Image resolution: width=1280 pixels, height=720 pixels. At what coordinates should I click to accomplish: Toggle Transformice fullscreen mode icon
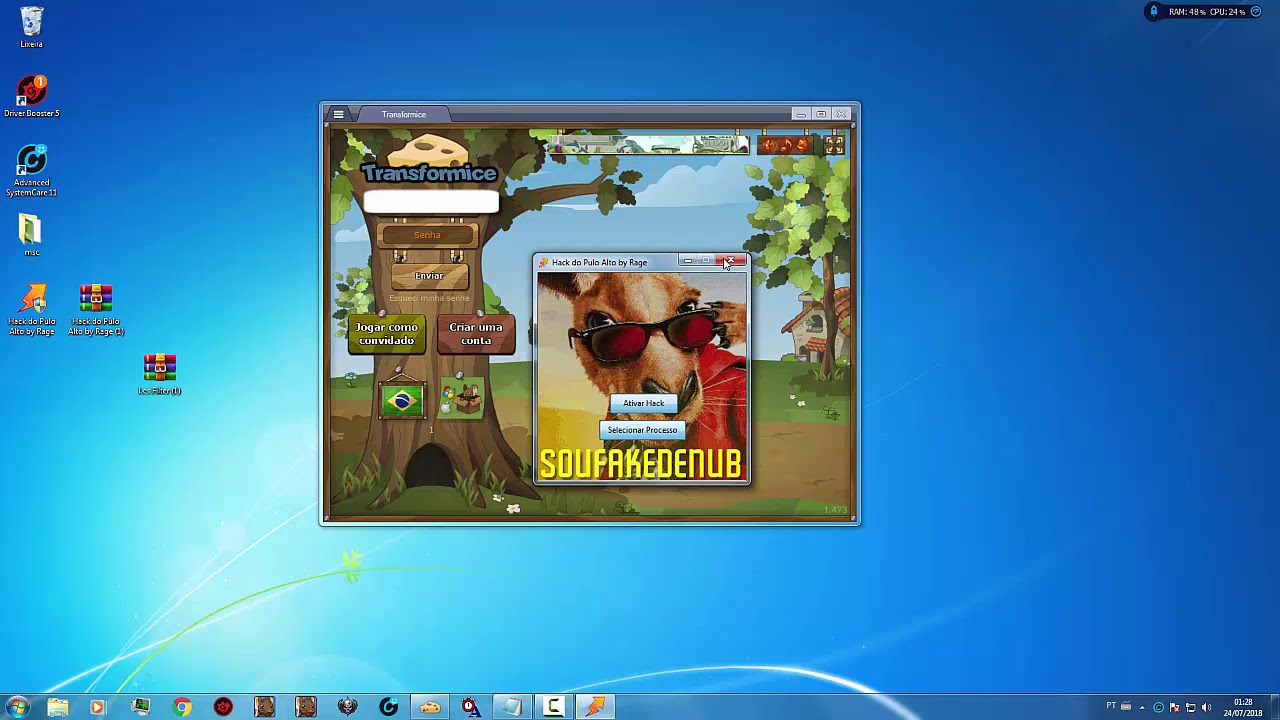click(834, 146)
